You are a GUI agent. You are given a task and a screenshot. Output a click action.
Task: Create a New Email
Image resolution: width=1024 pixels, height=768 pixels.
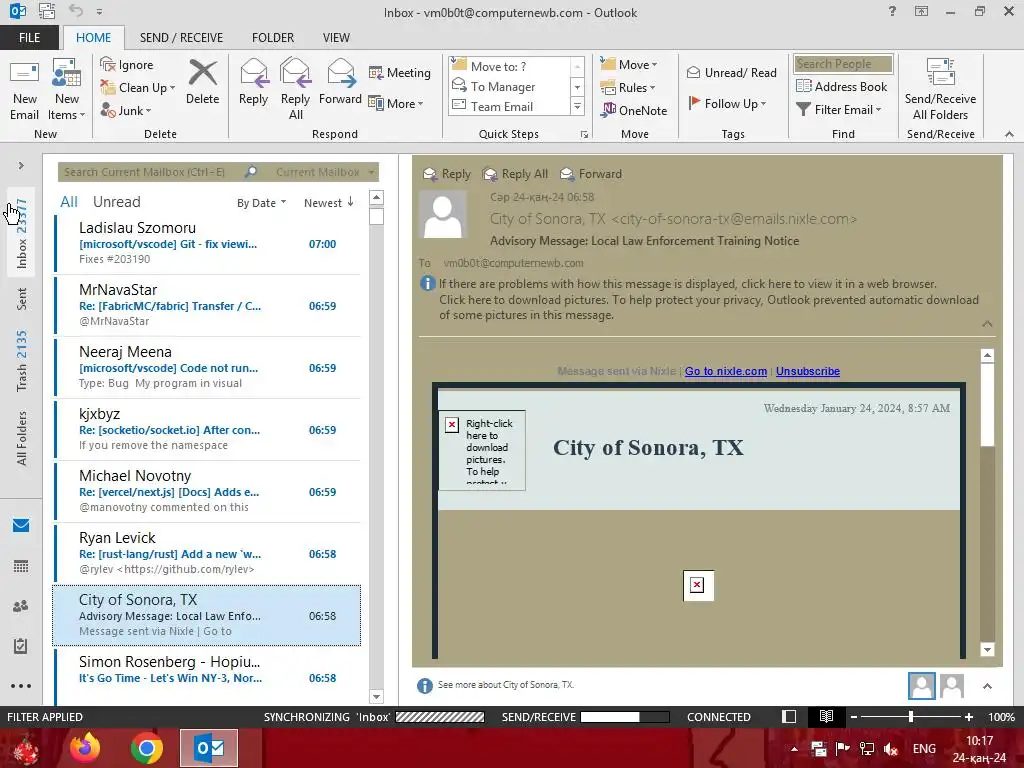pyautogui.click(x=24, y=90)
